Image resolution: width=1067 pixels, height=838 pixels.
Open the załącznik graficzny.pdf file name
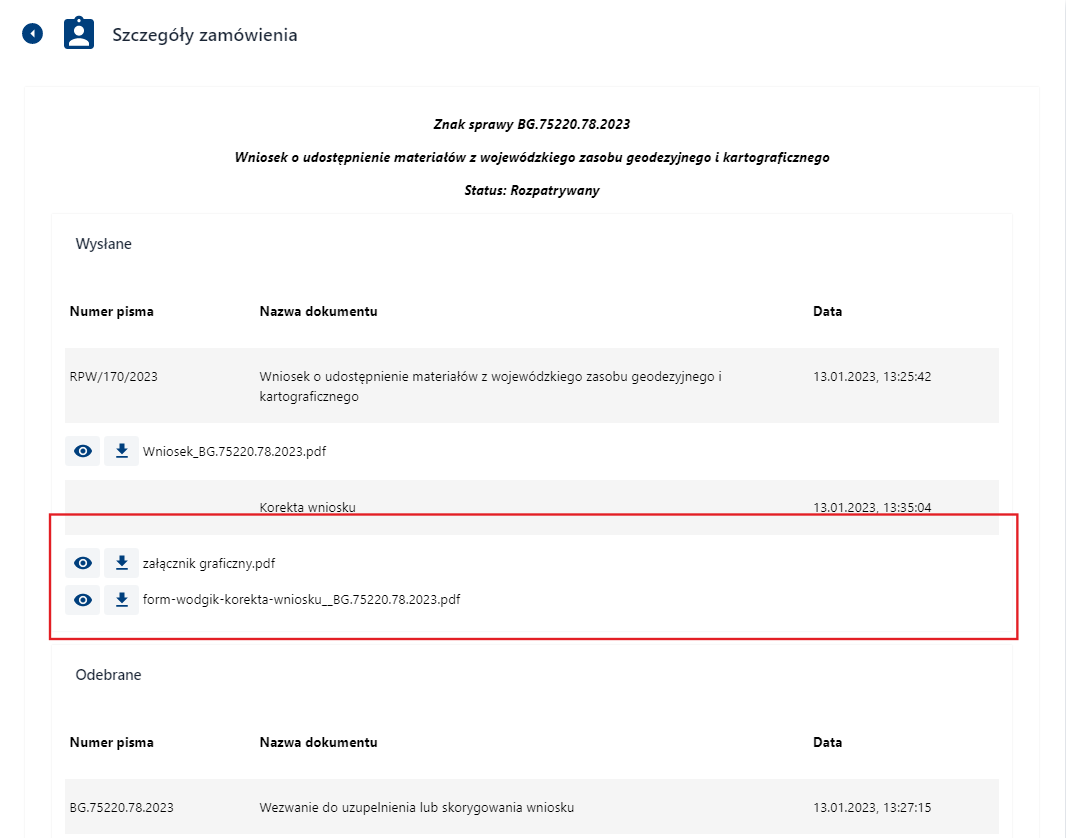208,564
